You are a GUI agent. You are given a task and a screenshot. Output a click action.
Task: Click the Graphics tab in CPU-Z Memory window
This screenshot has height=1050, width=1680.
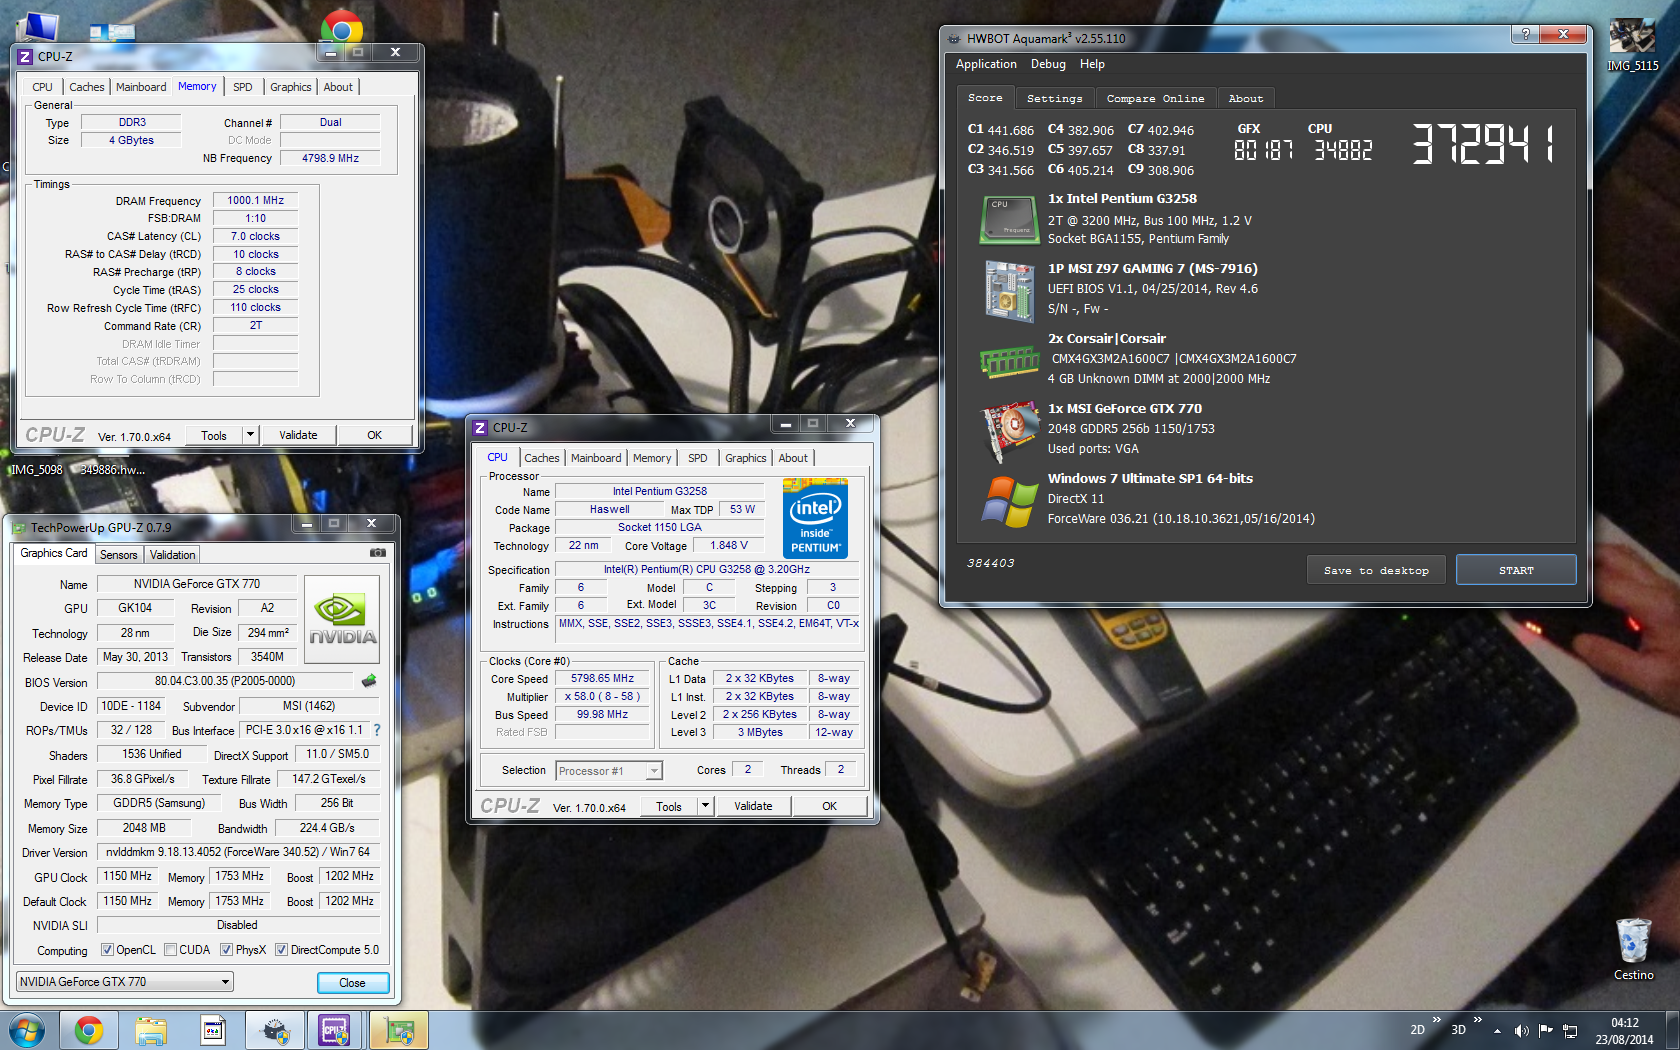tap(291, 87)
